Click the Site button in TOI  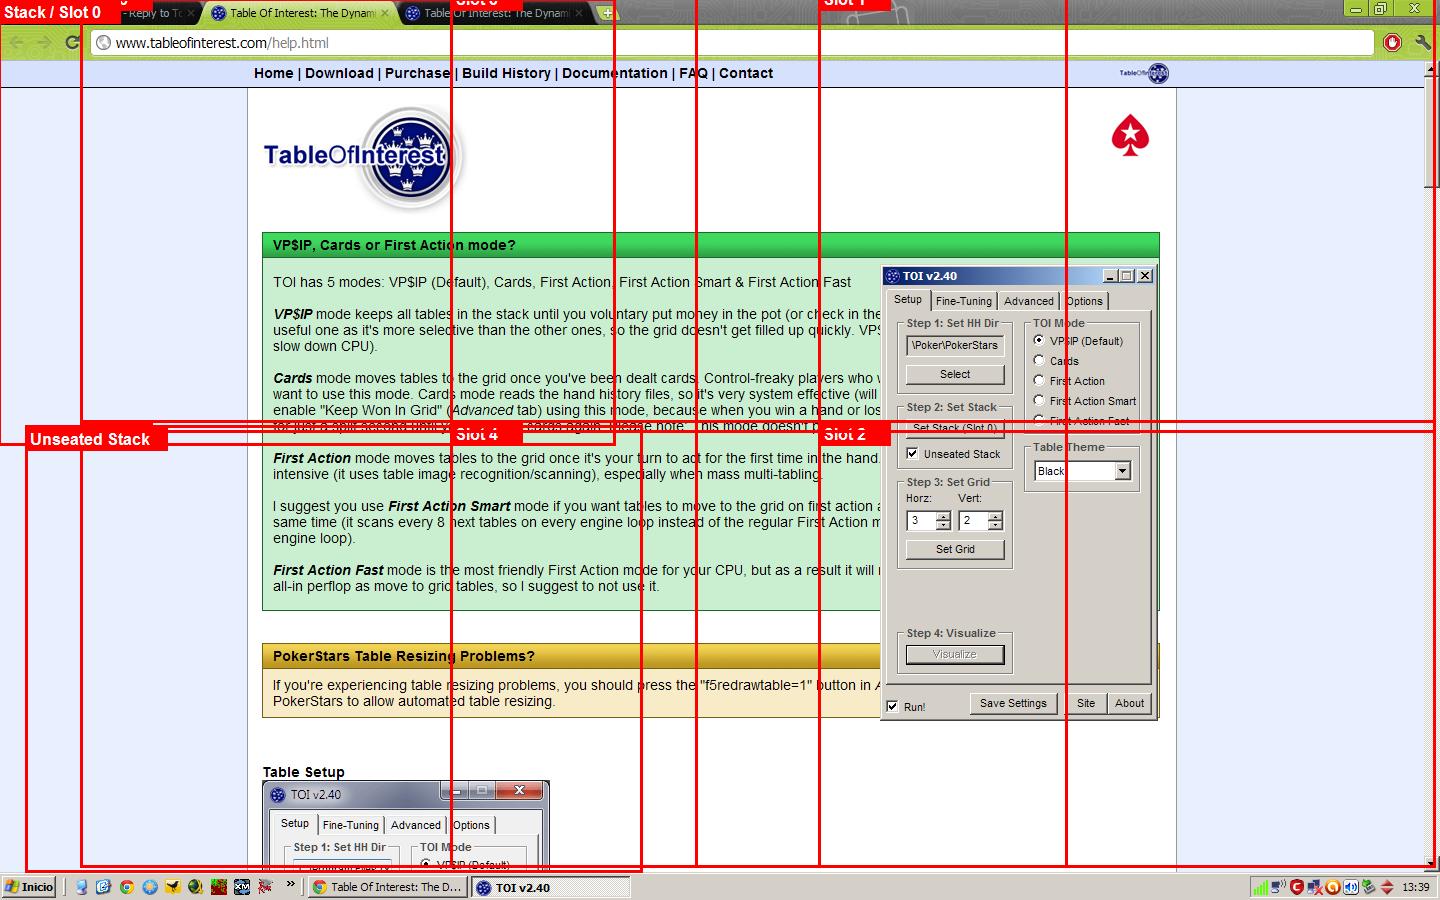tap(1086, 703)
